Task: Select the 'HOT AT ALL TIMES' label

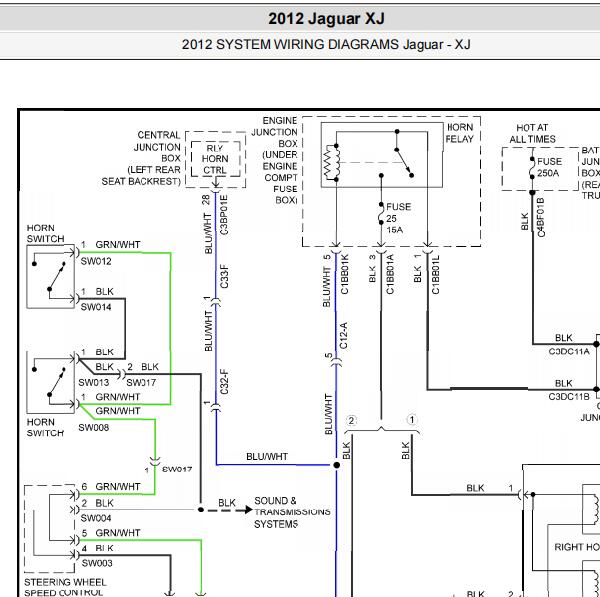Action: tap(532, 133)
